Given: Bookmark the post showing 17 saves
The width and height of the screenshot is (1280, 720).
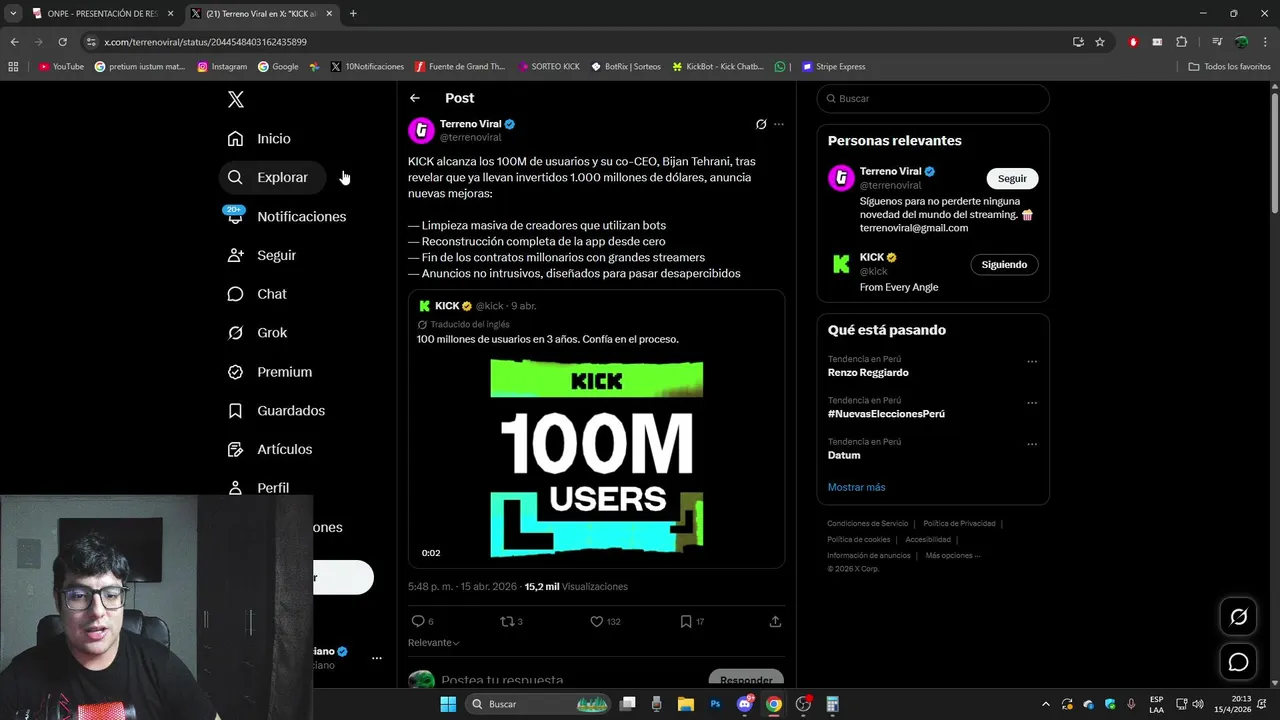Looking at the screenshot, I should click(686, 621).
